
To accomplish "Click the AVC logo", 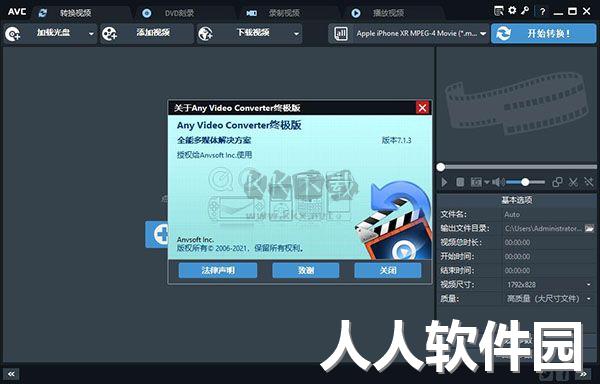I will 17,11.
